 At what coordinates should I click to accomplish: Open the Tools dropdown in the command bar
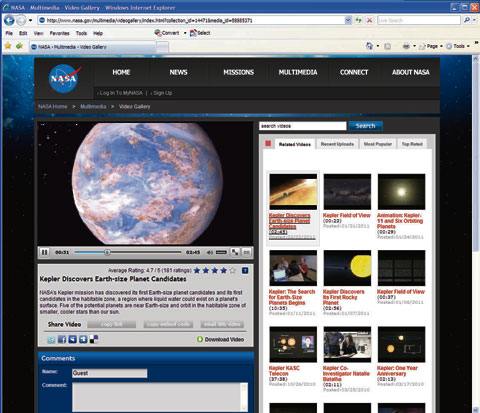pyautogui.click(x=458, y=46)
